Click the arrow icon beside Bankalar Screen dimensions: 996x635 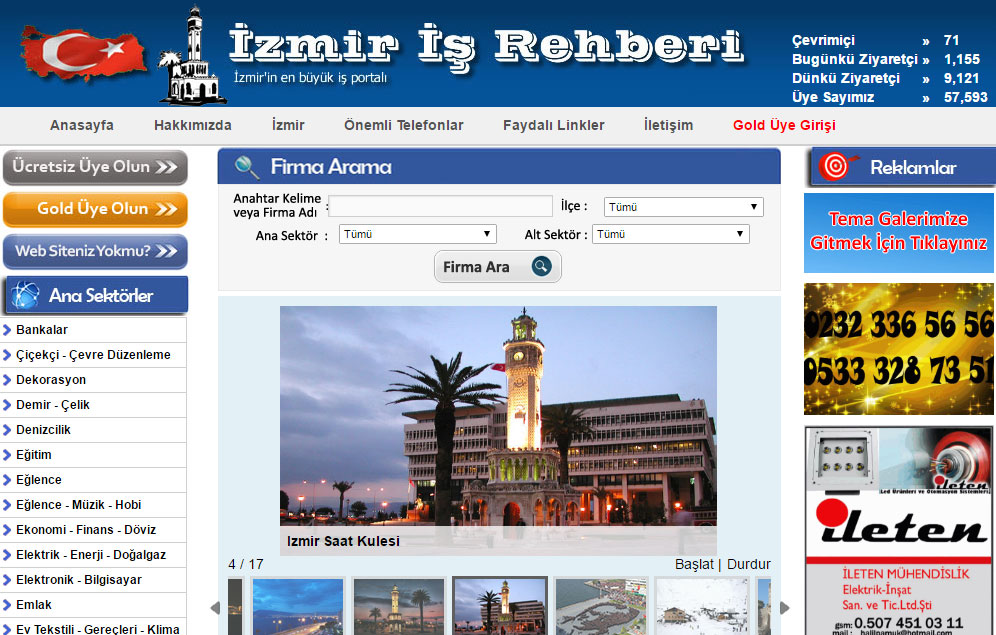click(x=7, y=330)
